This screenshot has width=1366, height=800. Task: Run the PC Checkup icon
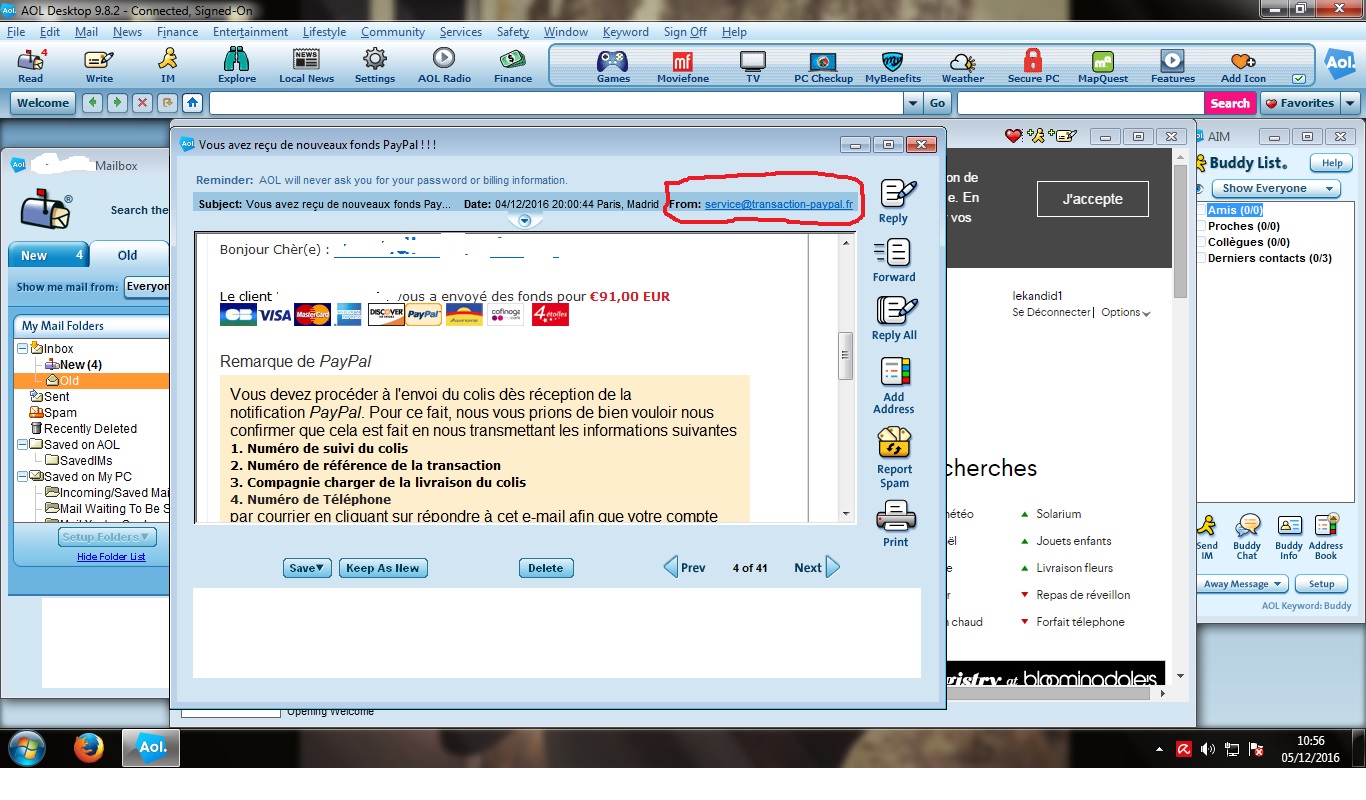(x=823, y=66)
